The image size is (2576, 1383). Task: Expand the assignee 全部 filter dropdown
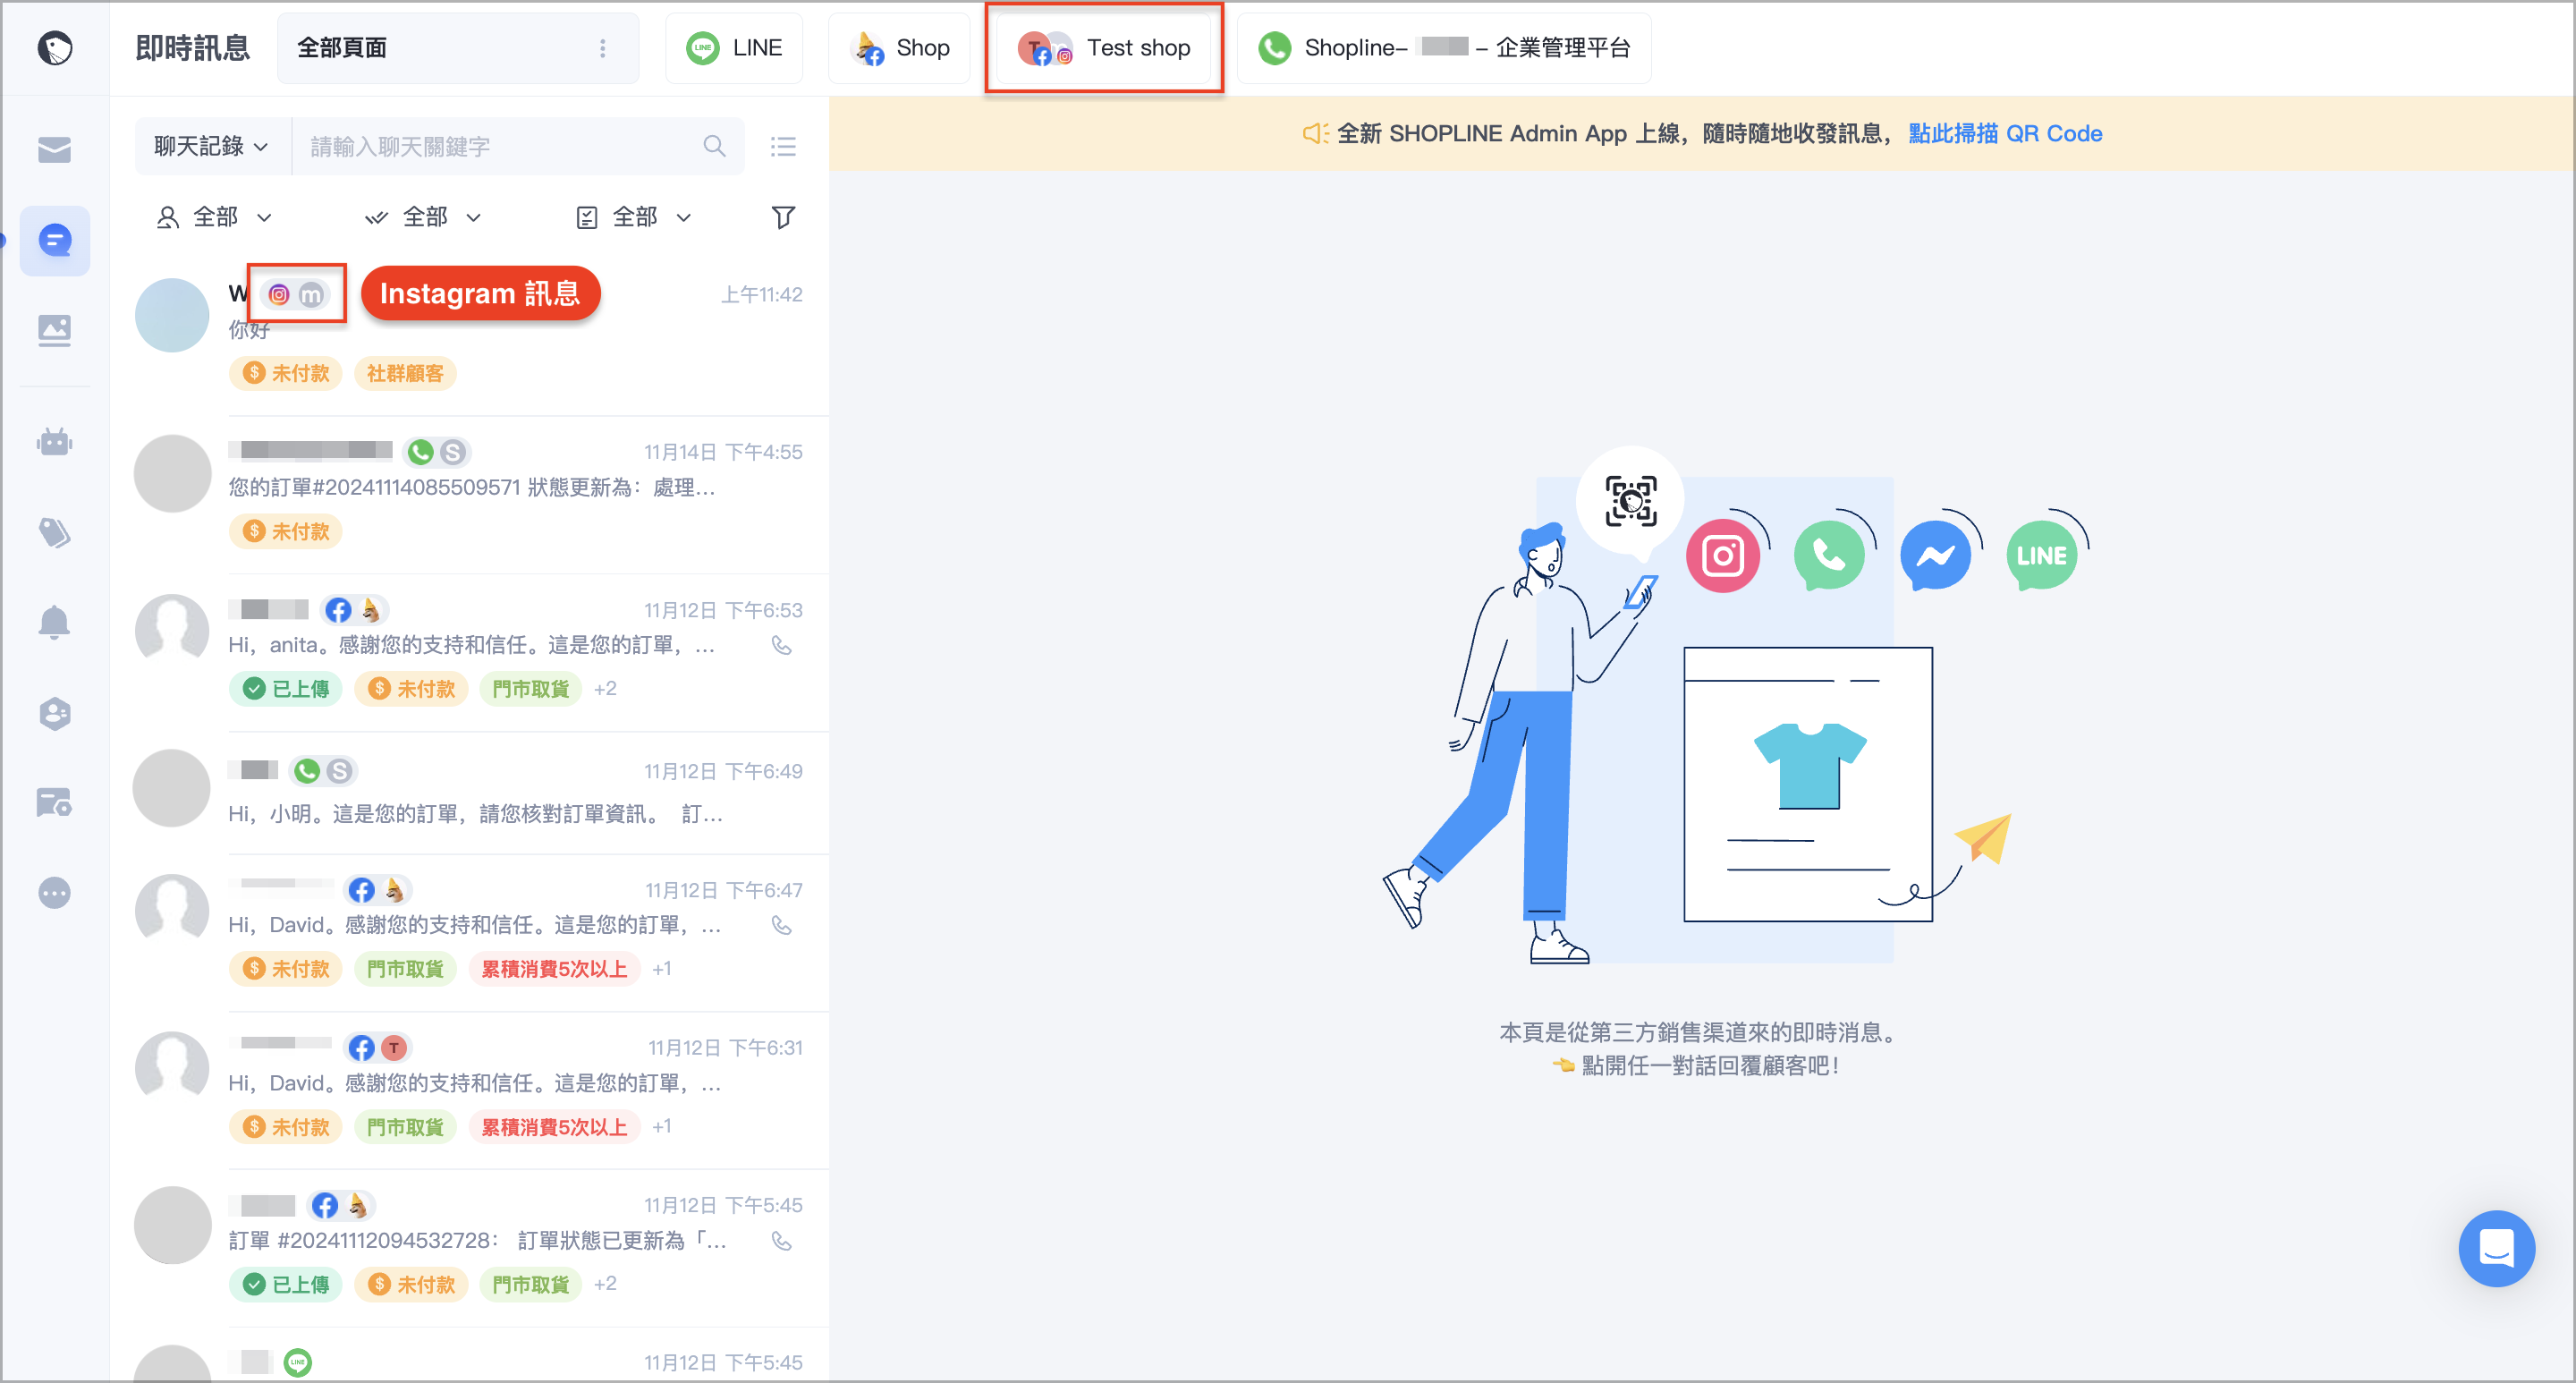(214, 217)
